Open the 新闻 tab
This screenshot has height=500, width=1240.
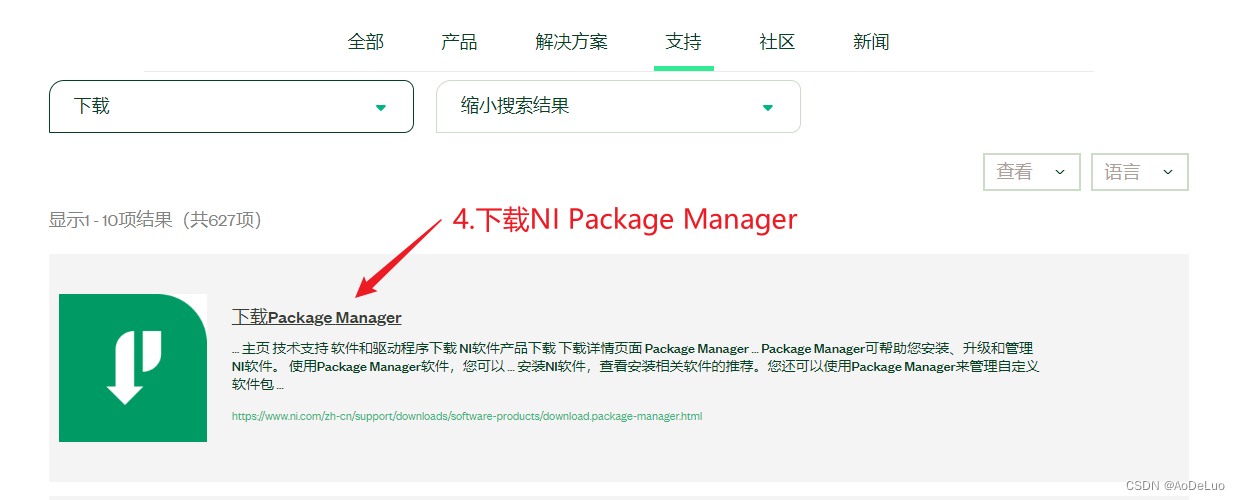point(871,42)
